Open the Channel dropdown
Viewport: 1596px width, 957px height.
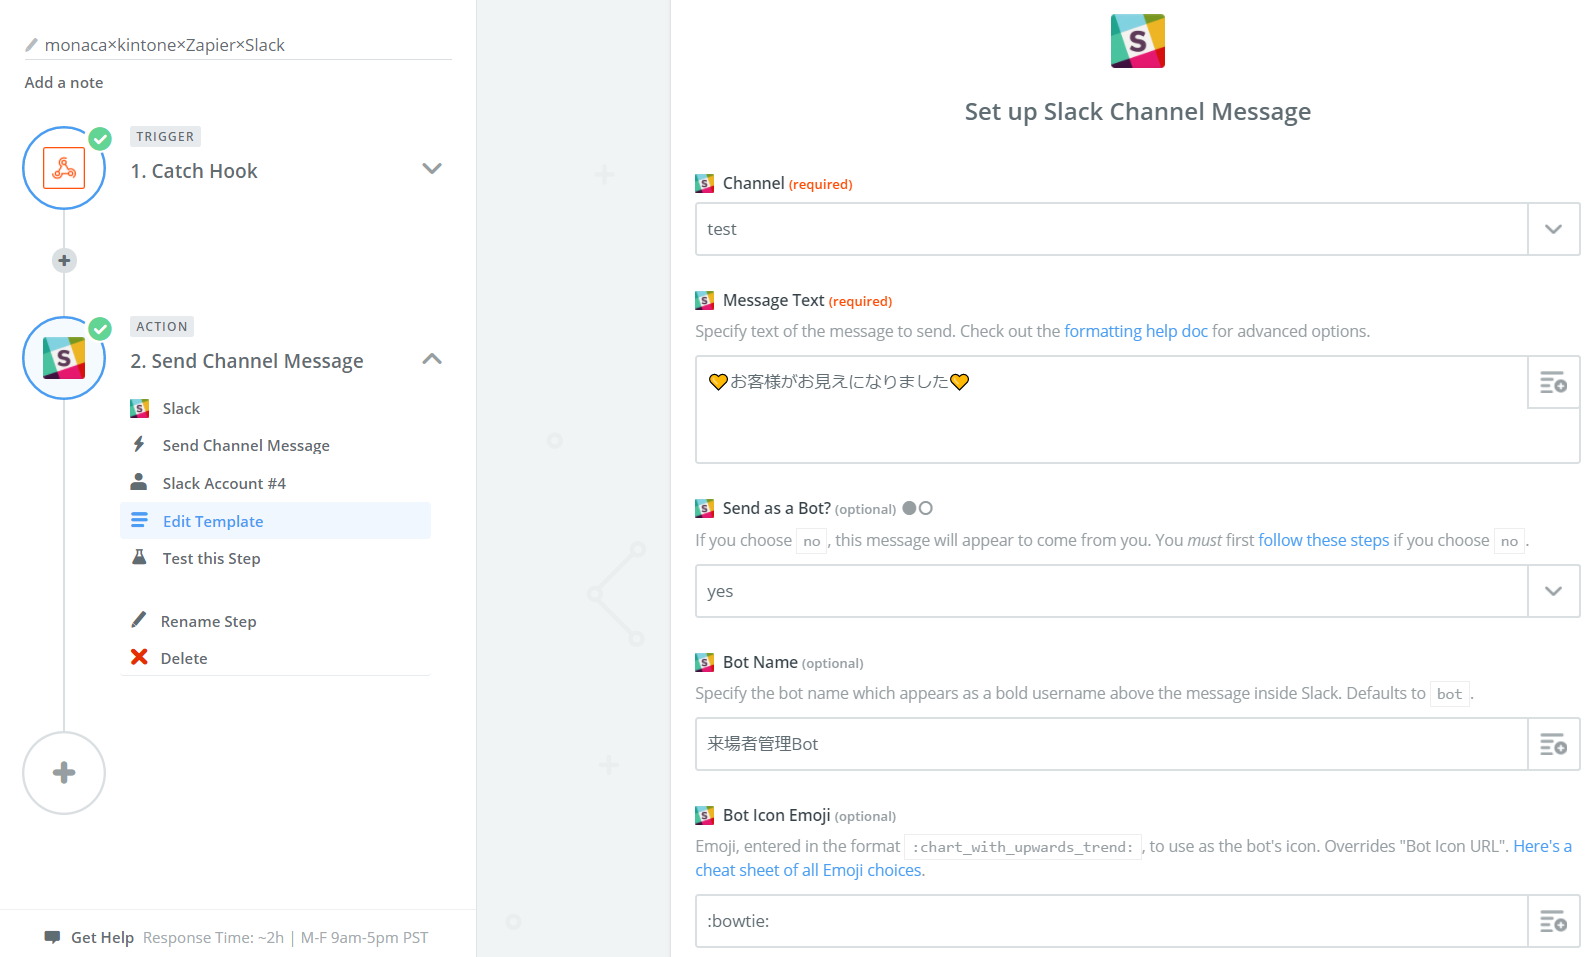click(1553, 229)
